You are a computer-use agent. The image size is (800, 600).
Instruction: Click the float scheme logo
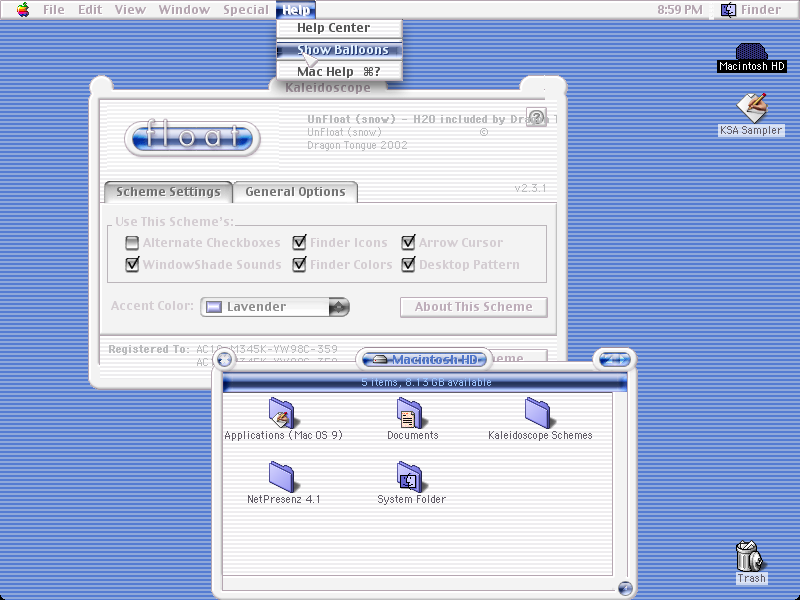click(x=192, y=138)
